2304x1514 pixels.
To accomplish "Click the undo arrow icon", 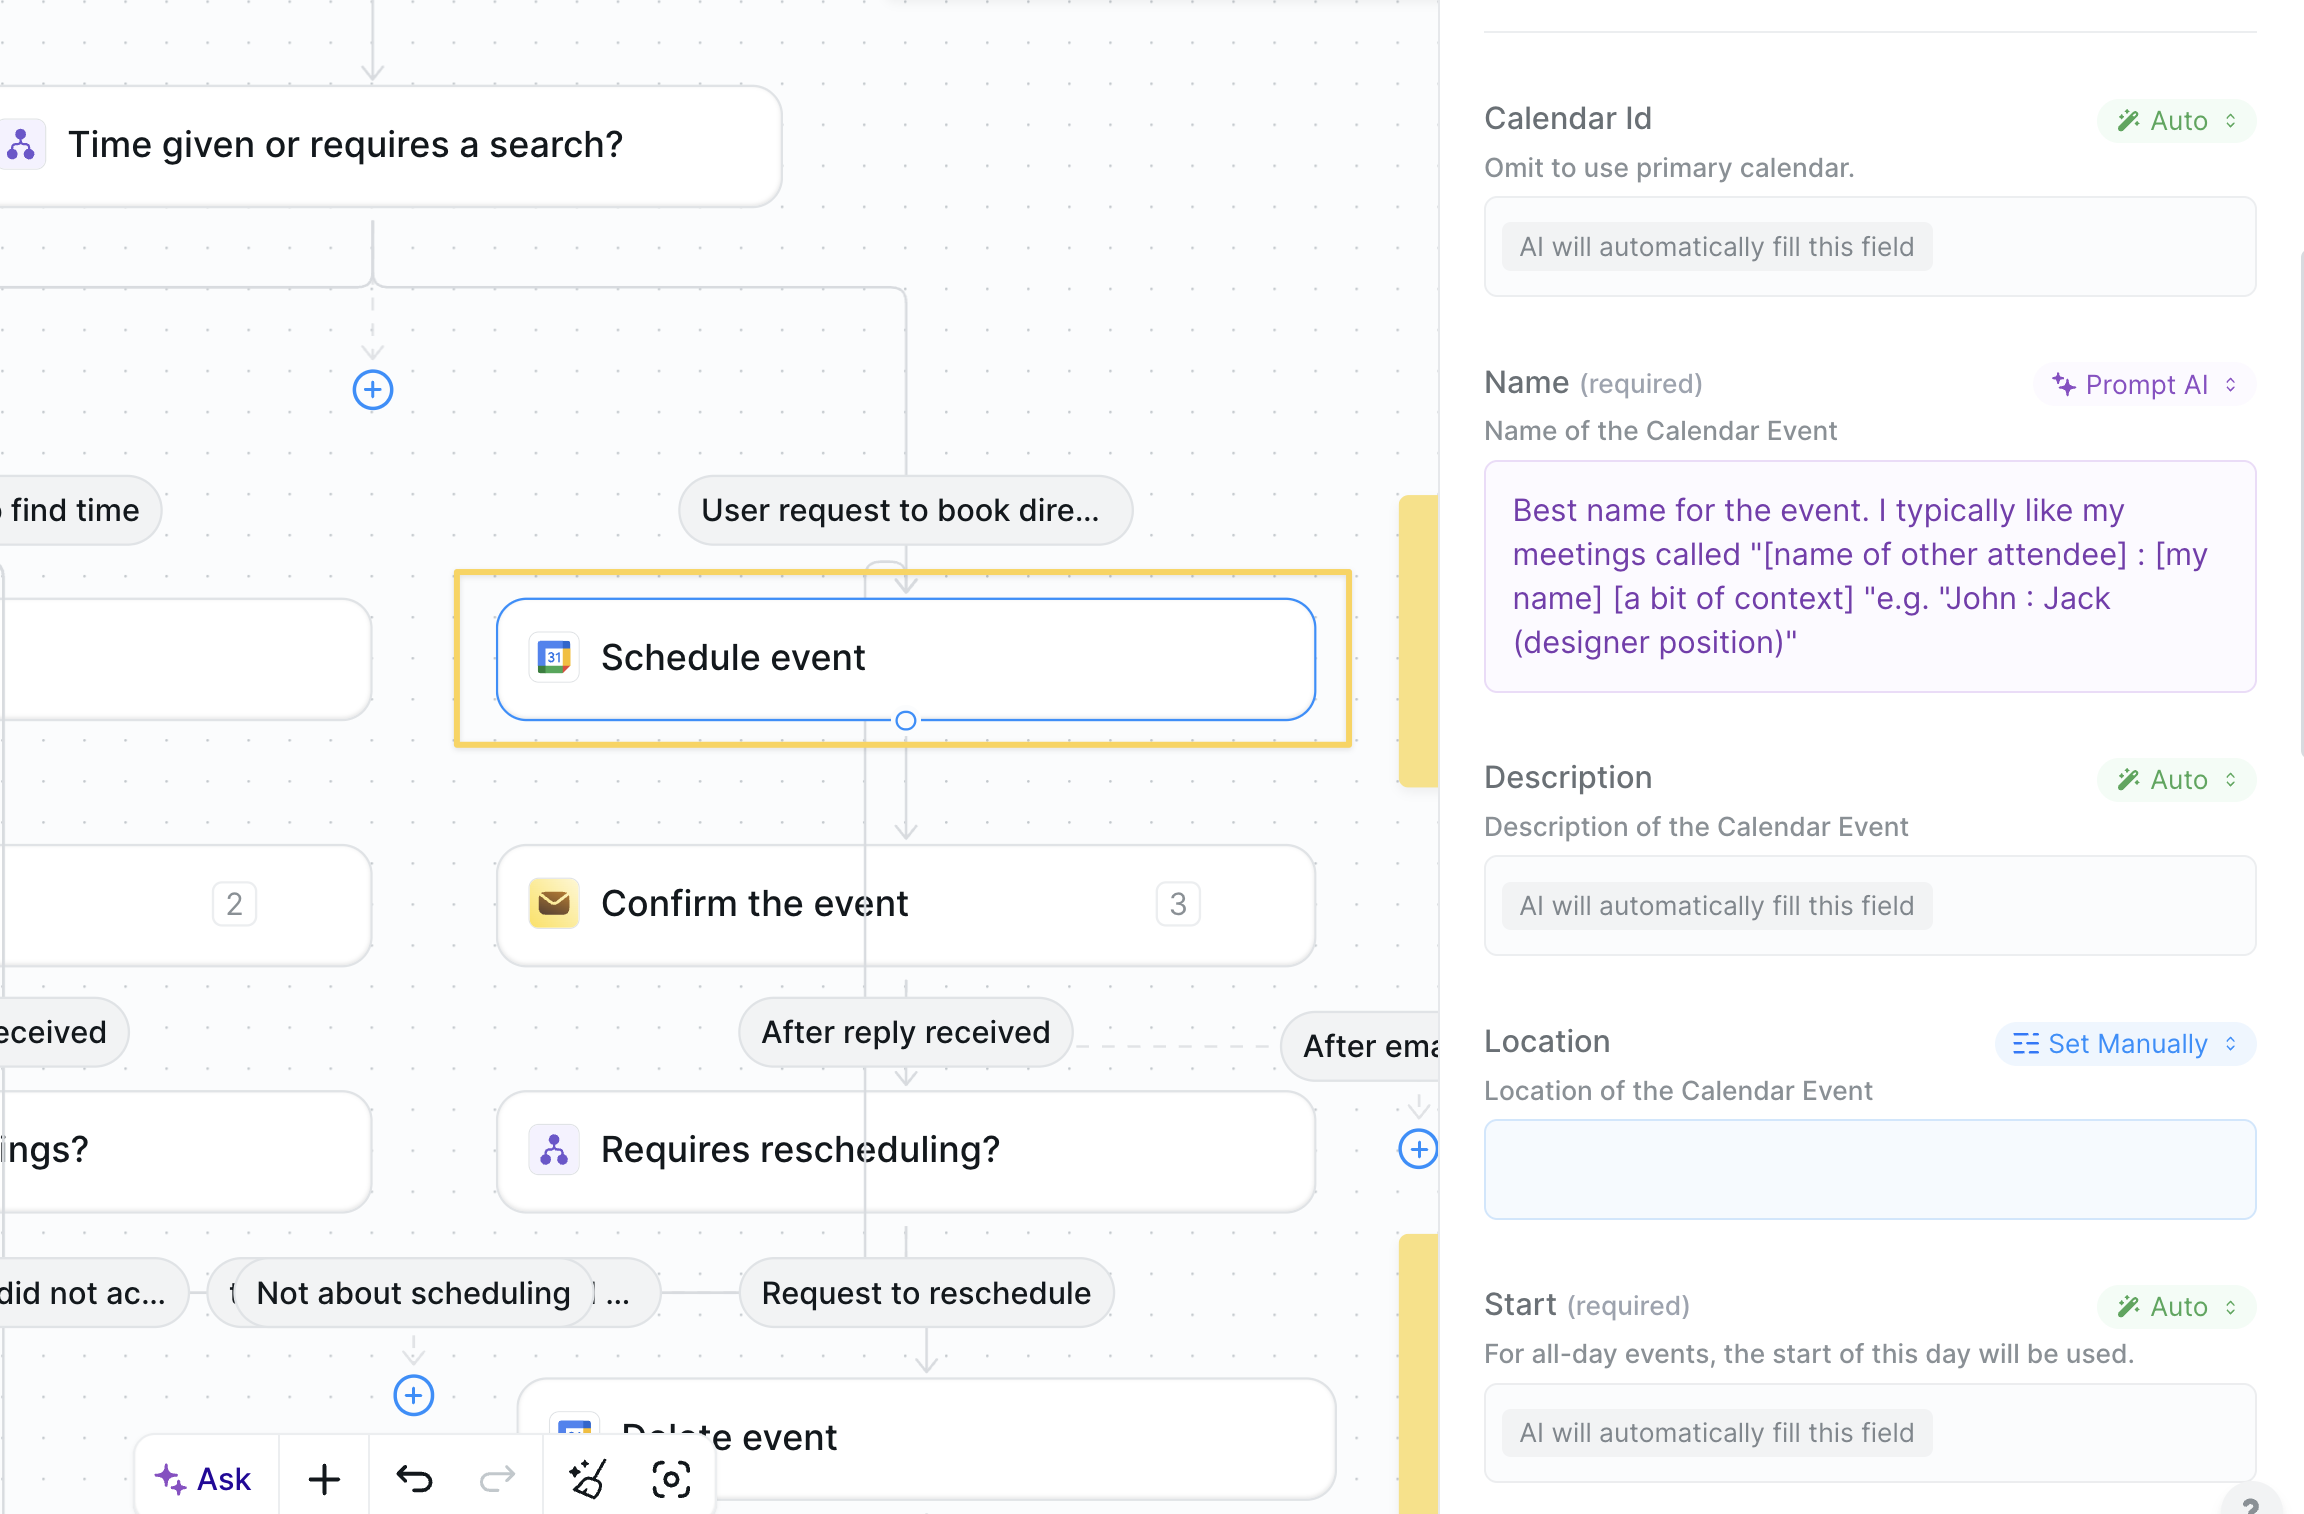I will coord(413,1478).
